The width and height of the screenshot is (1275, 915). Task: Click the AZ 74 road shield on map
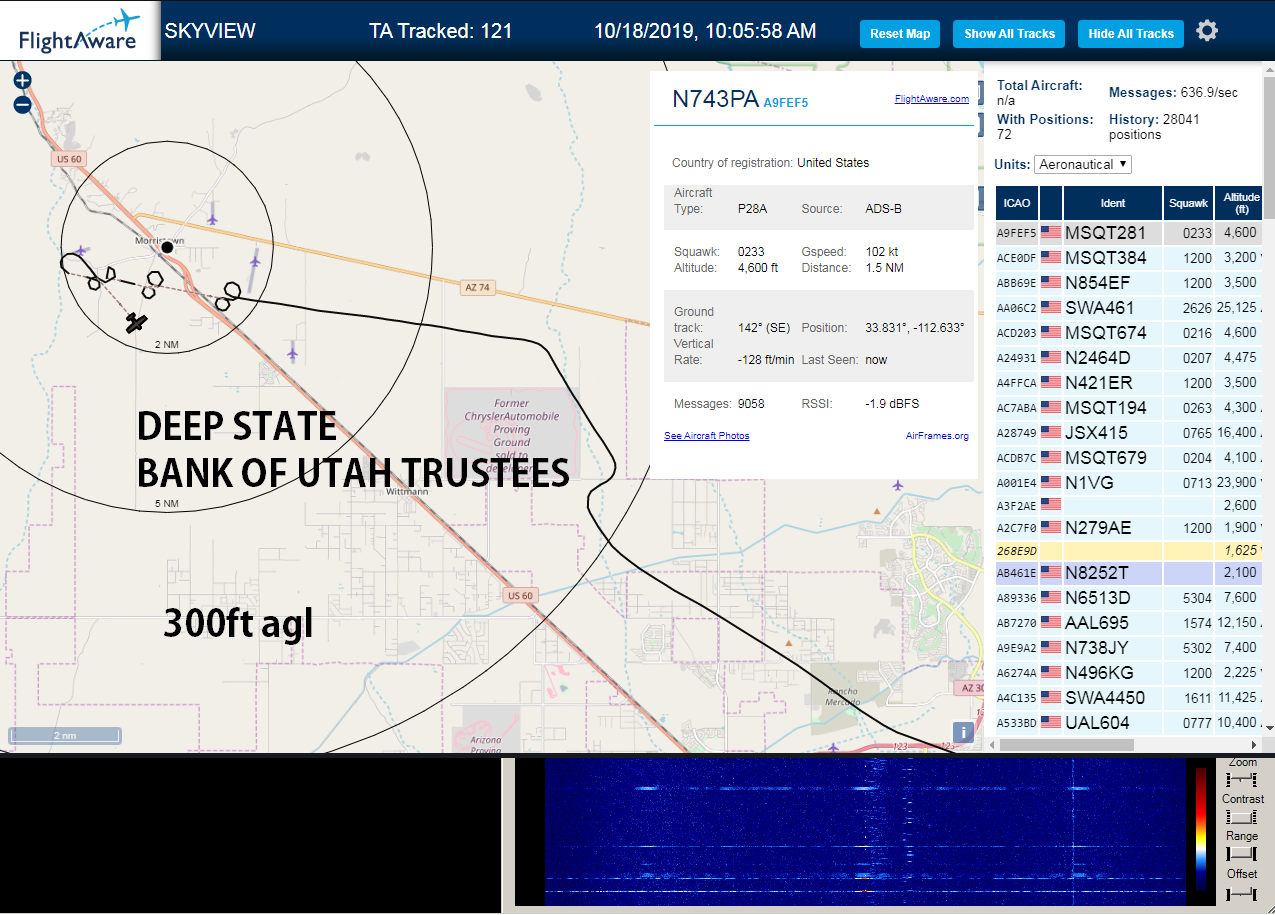pyautogui.click(x=477, y=287)
